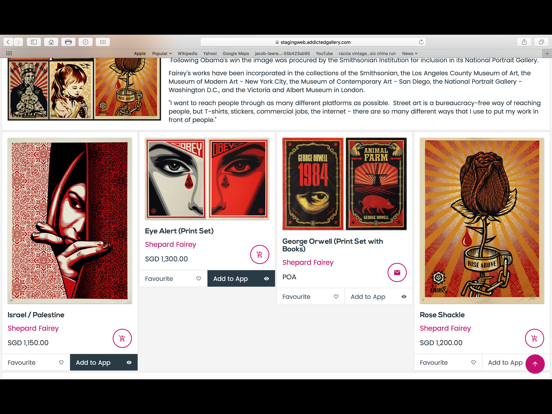
Task: Favourite the George Orwell print set
Action: (310, 296)
